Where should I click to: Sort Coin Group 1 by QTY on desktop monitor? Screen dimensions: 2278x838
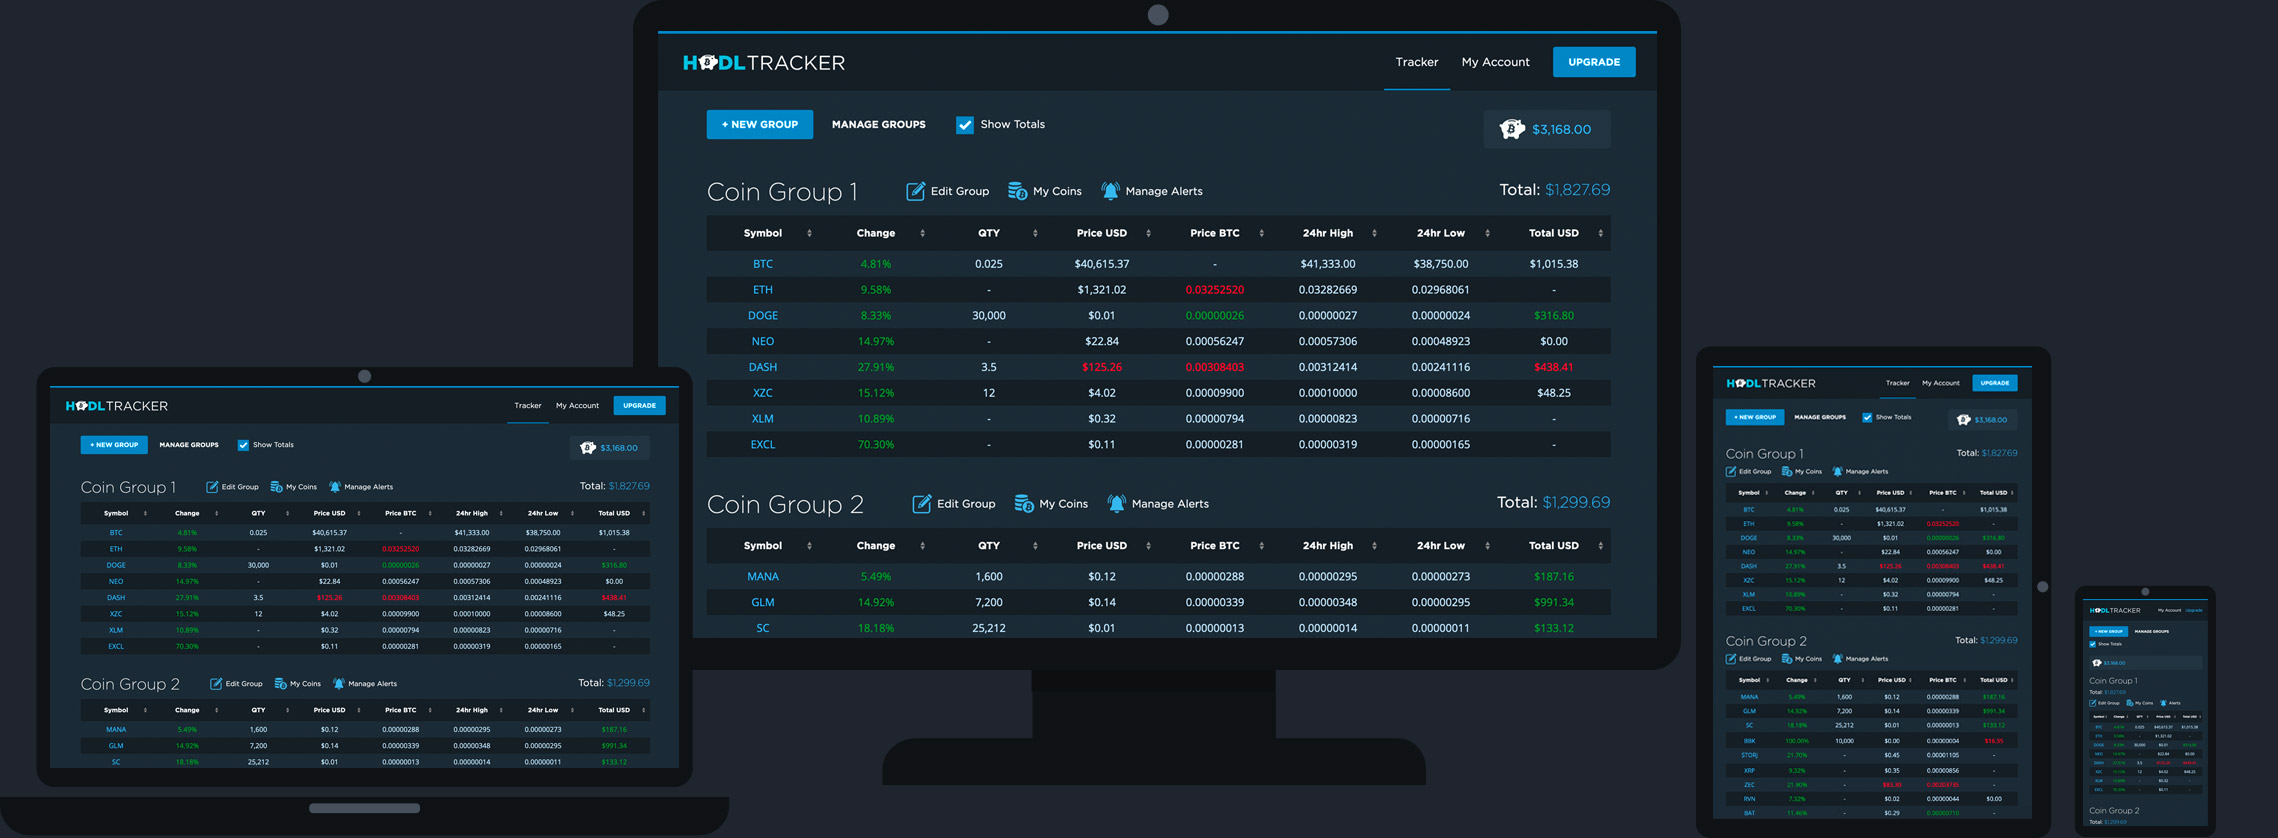click(x=989, y=233)
